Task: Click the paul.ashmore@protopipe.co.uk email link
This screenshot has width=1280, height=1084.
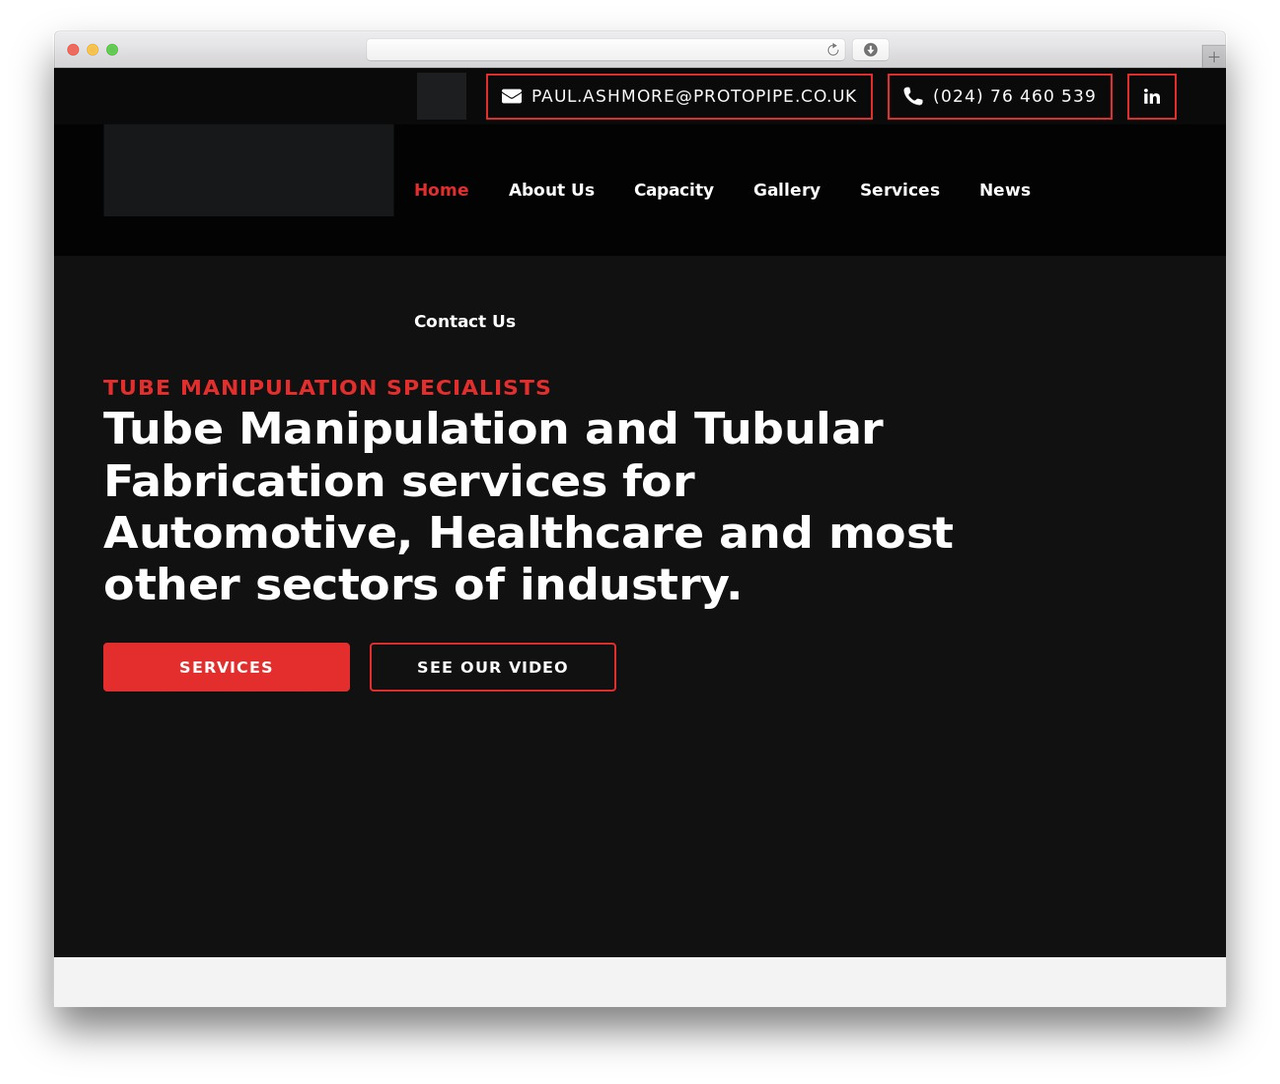Action: point(679,96)
